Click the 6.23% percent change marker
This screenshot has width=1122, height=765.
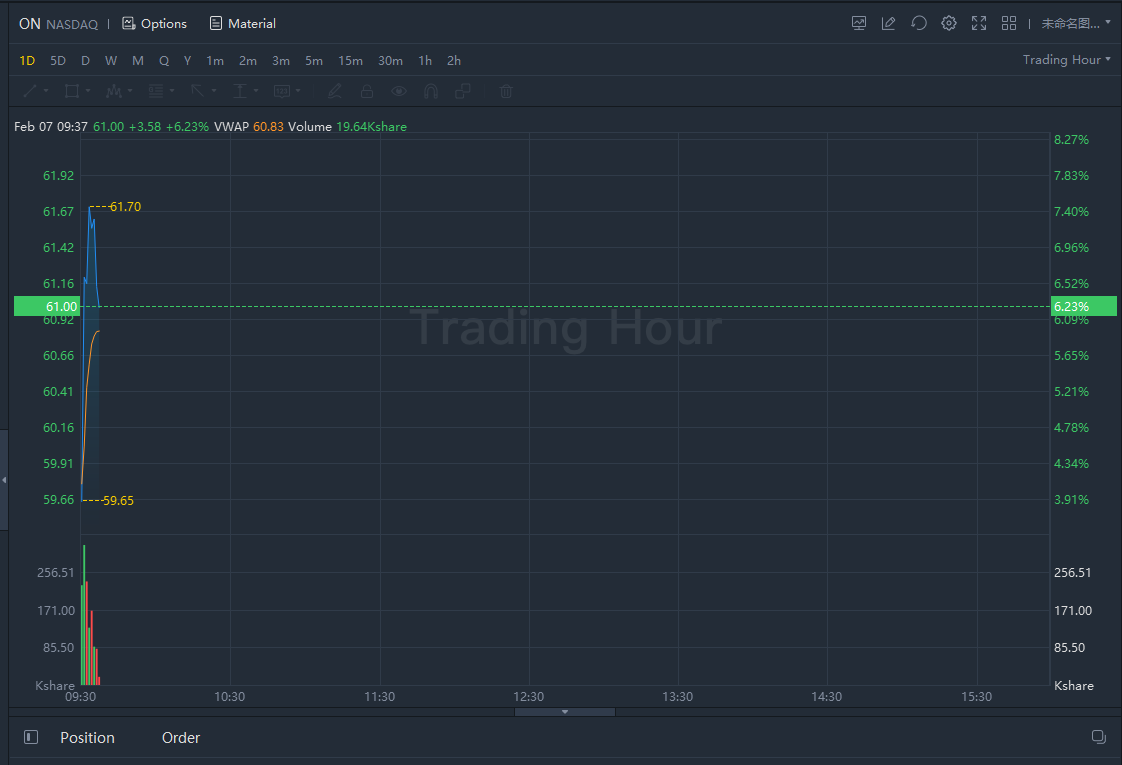point(1083,306)
